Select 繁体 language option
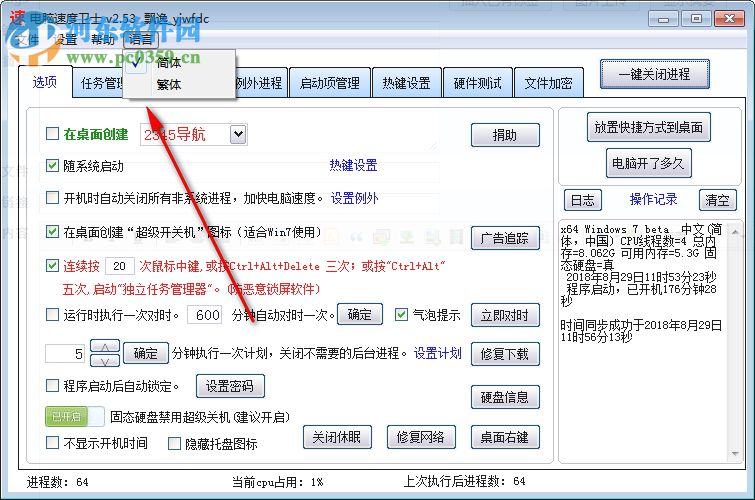This screenshot has width=755, height=500. pos(169,85)
